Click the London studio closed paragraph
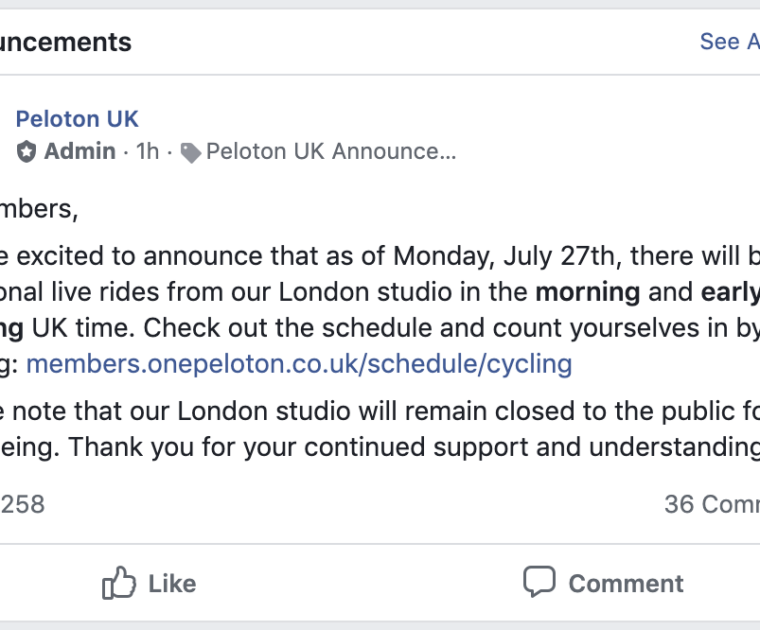Screen dimensions: 760x630 pos(380,430)
